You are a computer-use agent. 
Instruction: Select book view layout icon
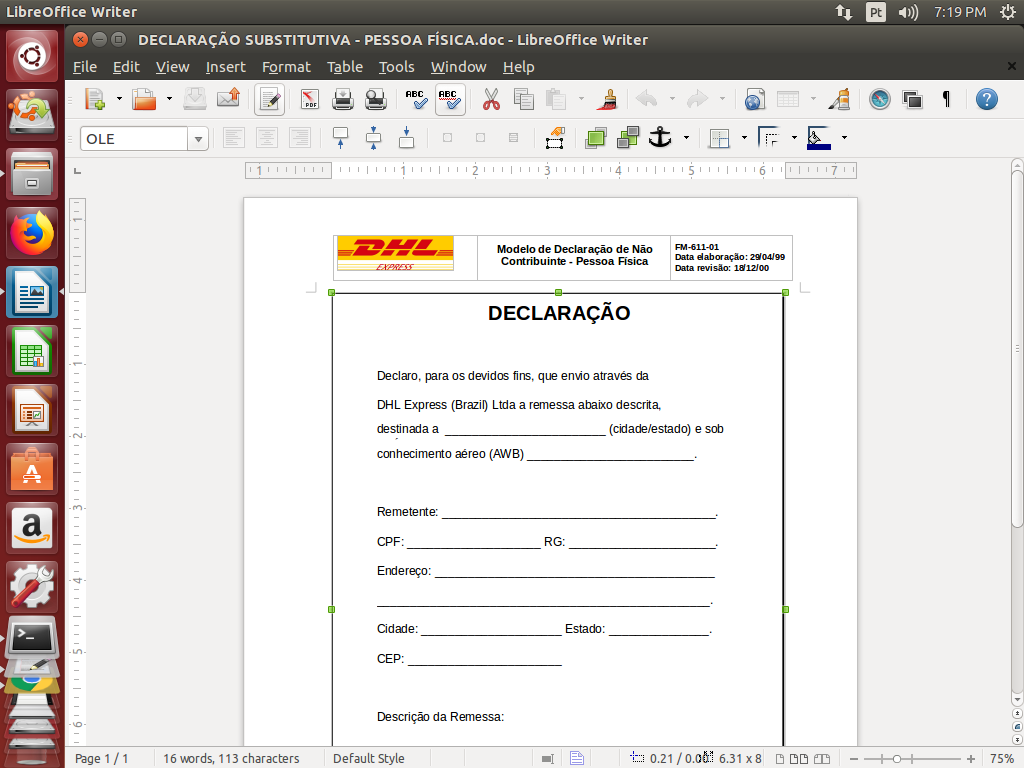822,759
